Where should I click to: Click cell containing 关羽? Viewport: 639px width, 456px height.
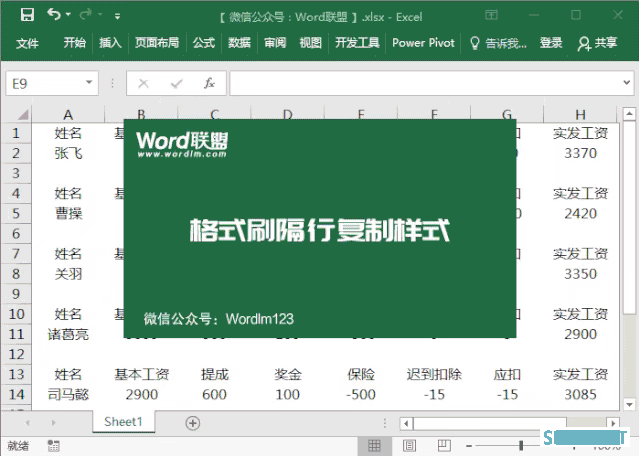[x=68, y=274]
